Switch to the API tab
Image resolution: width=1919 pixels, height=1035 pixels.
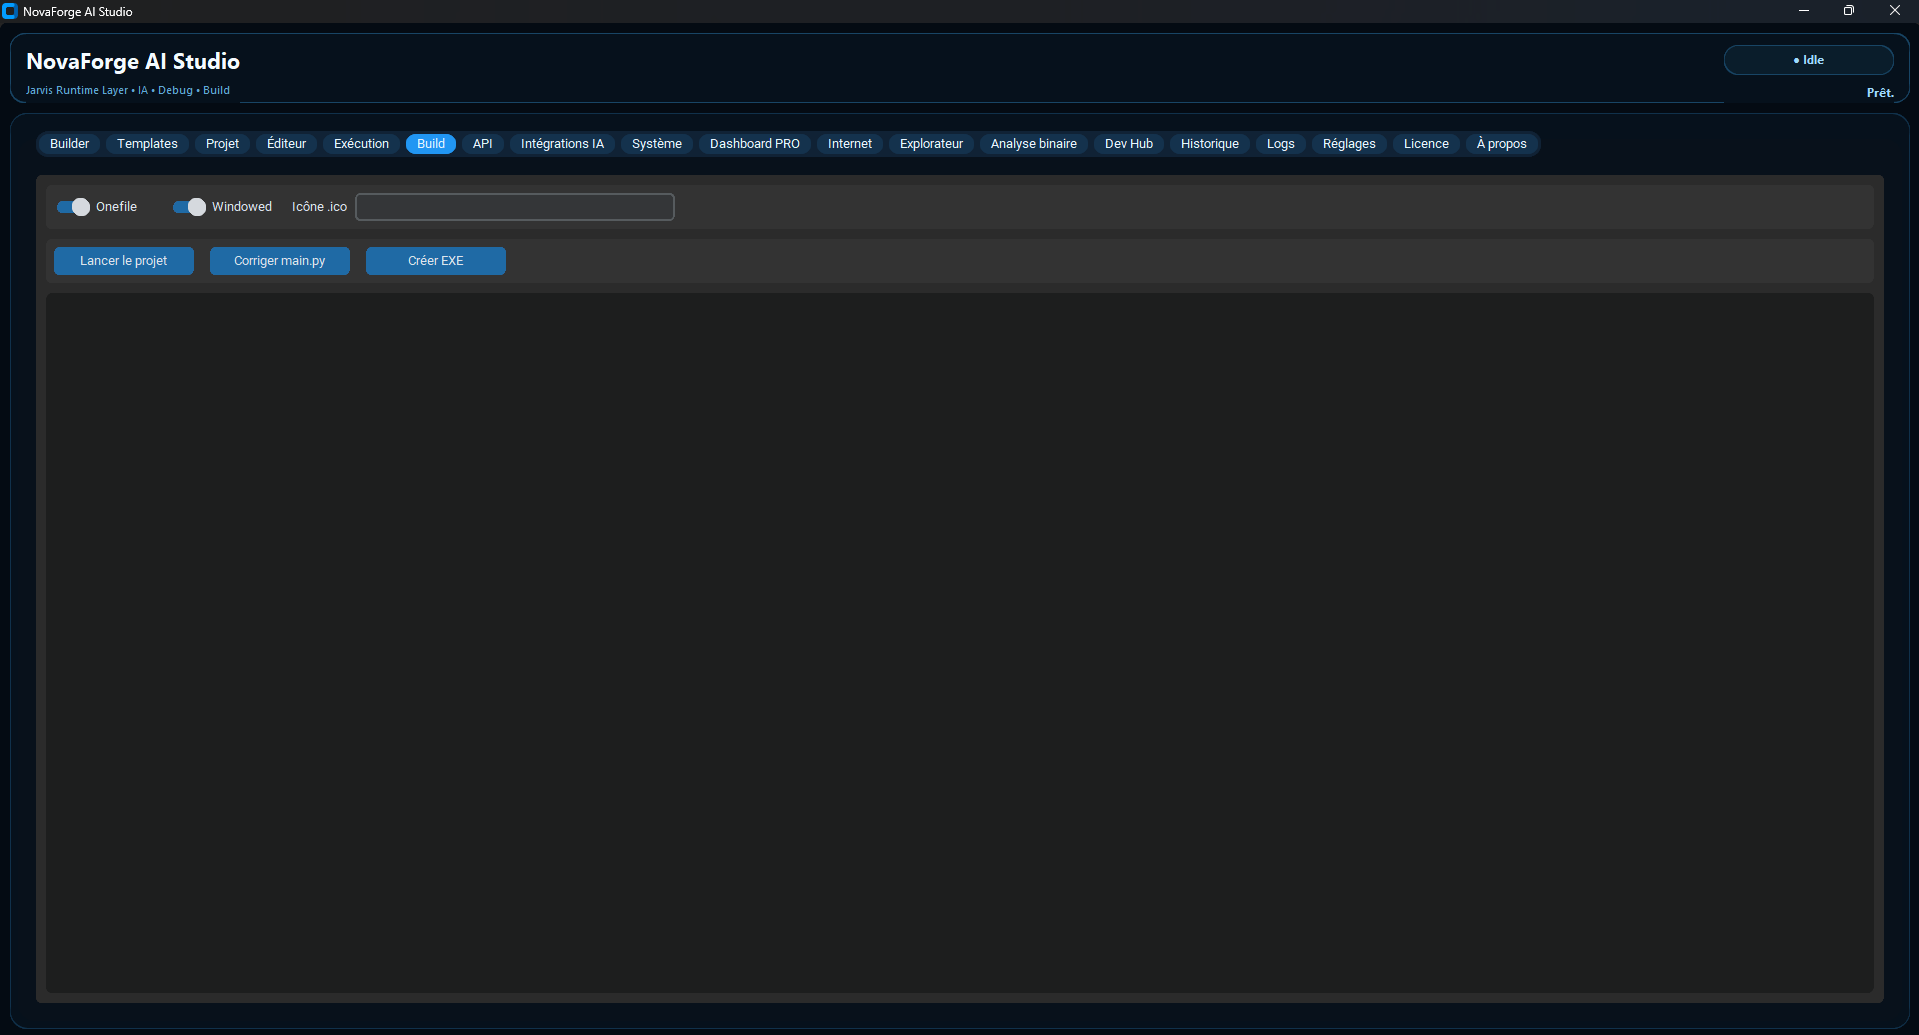[482, 144]
